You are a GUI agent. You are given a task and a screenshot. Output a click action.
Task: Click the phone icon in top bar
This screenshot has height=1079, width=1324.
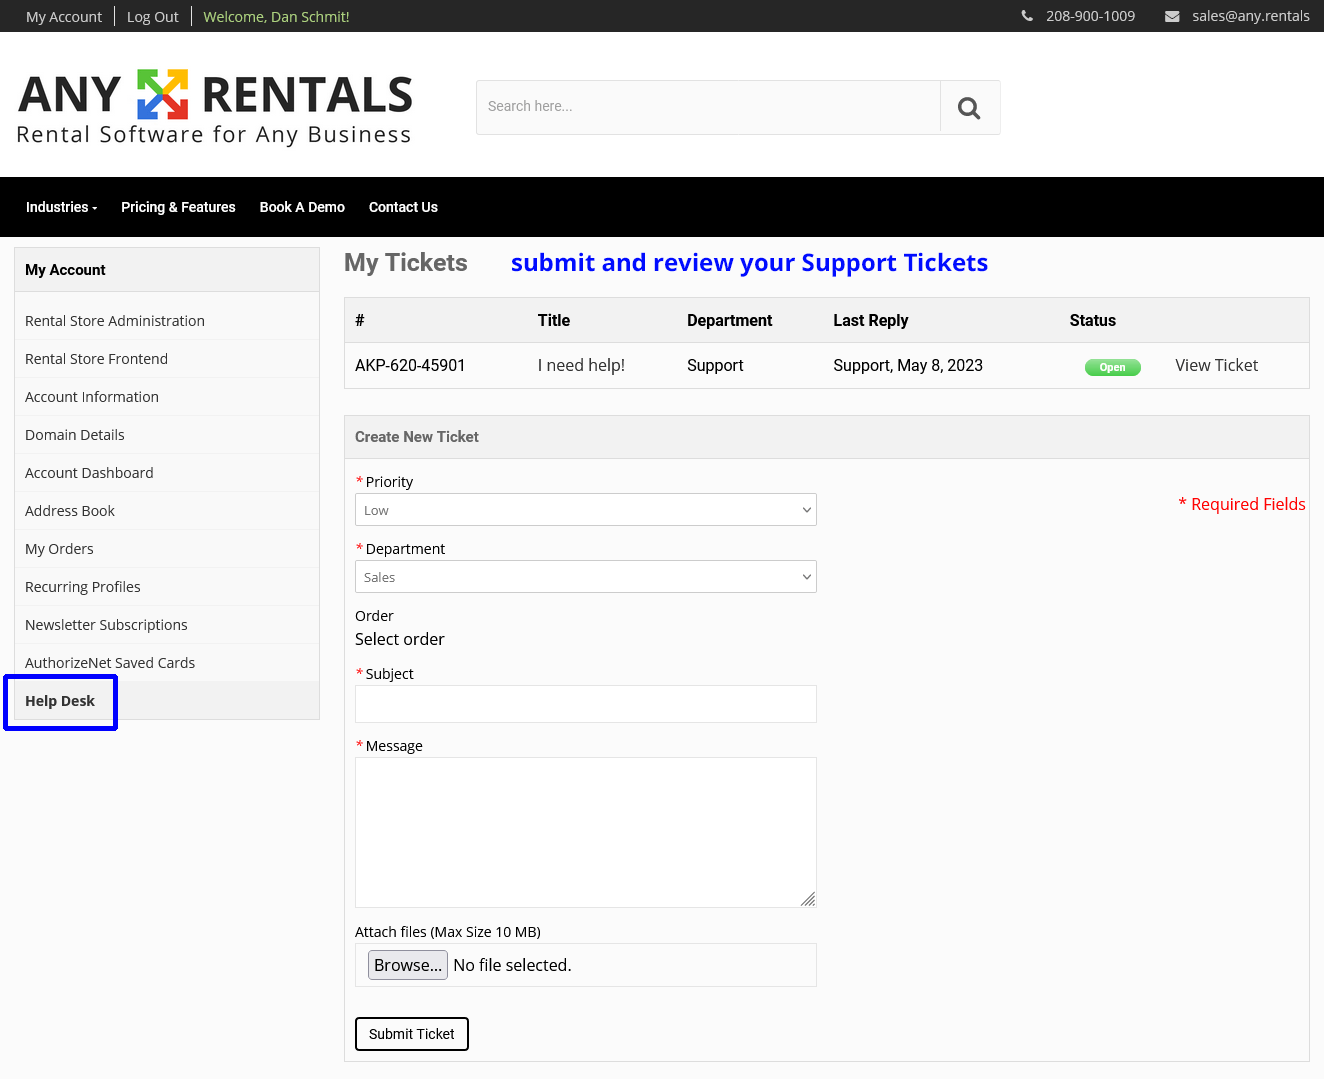click(x=1027, y=16)
